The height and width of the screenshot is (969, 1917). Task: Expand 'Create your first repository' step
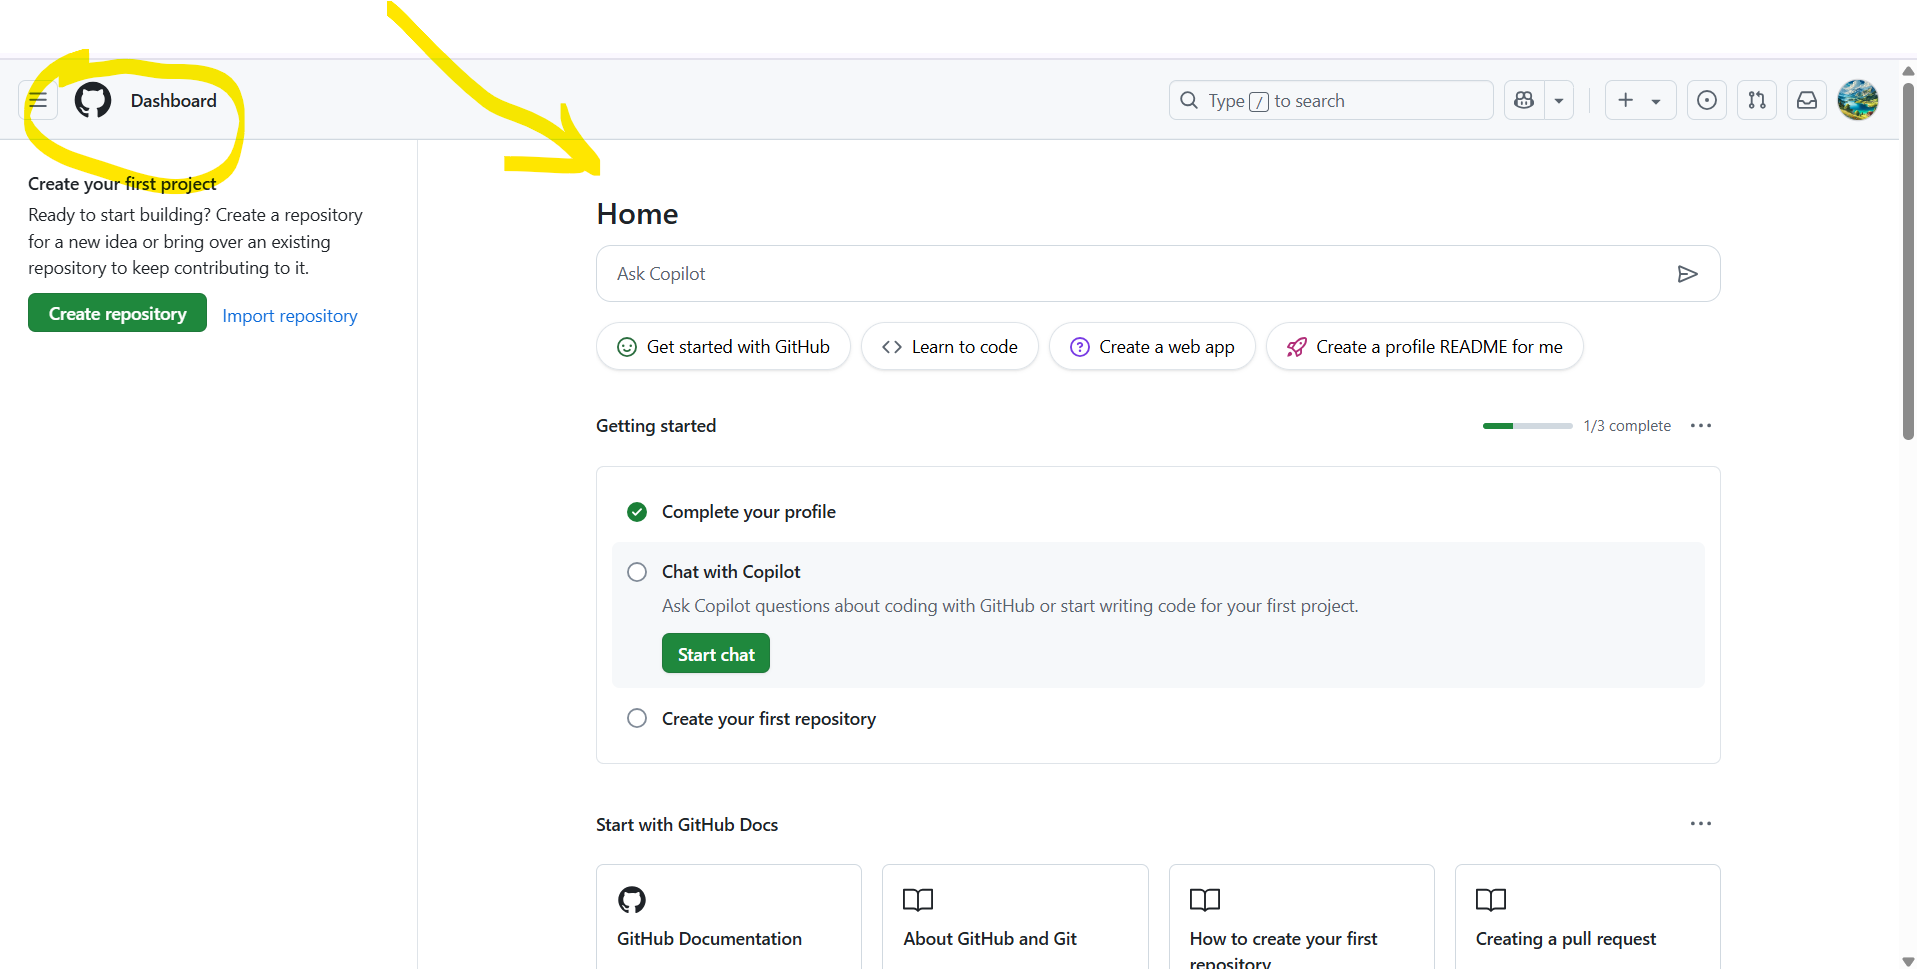768,718
